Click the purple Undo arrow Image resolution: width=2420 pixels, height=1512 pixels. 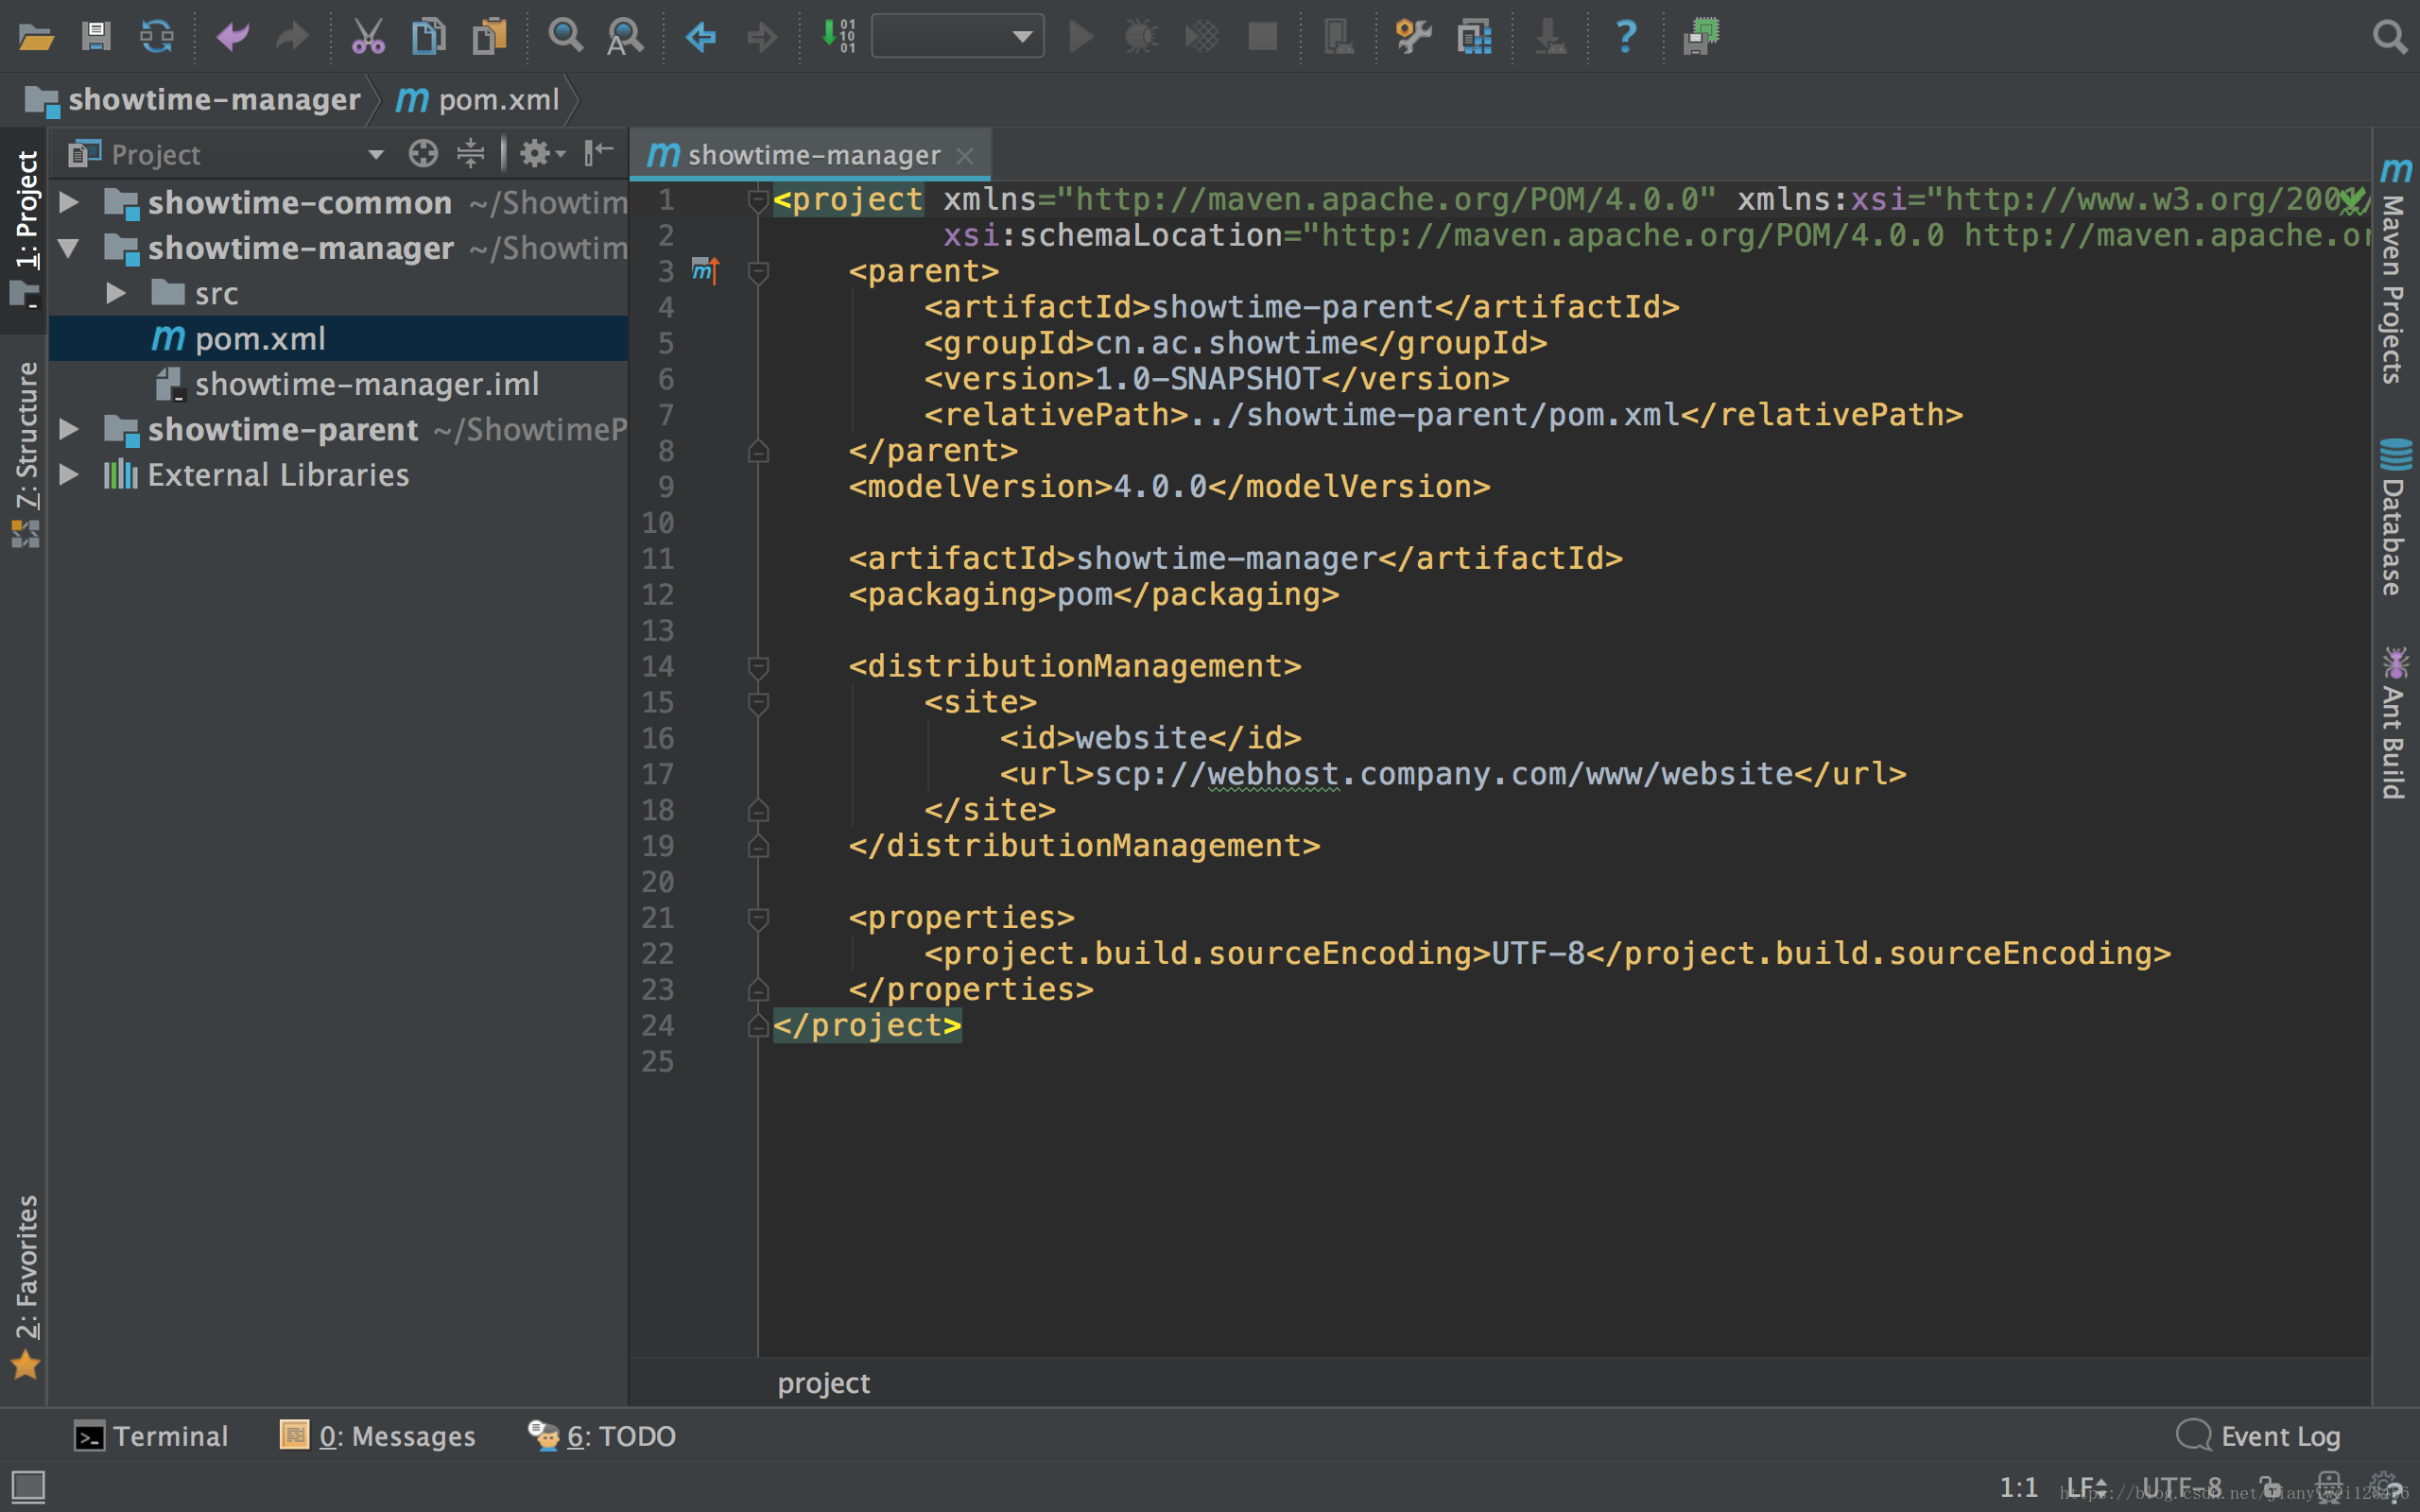coord(232,38)
